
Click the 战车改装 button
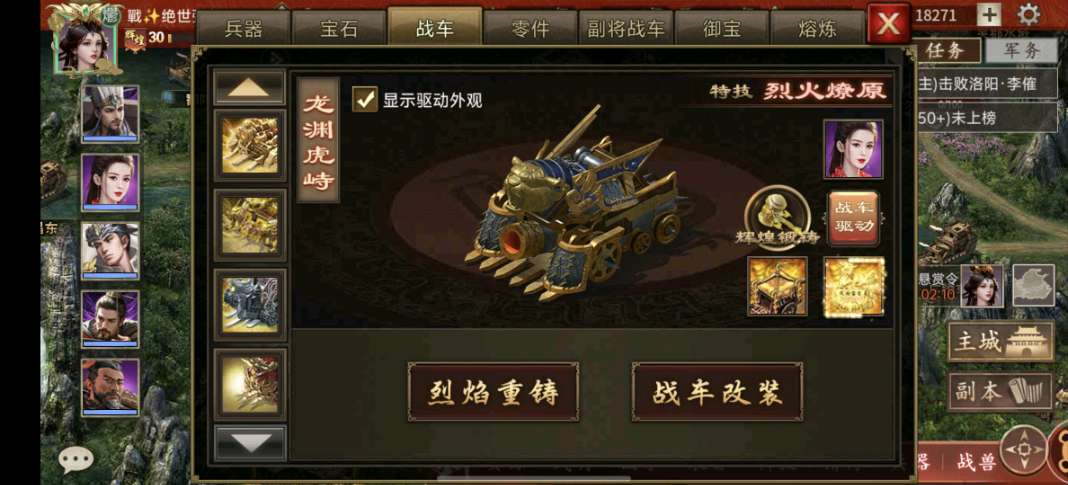click(717, 392)
